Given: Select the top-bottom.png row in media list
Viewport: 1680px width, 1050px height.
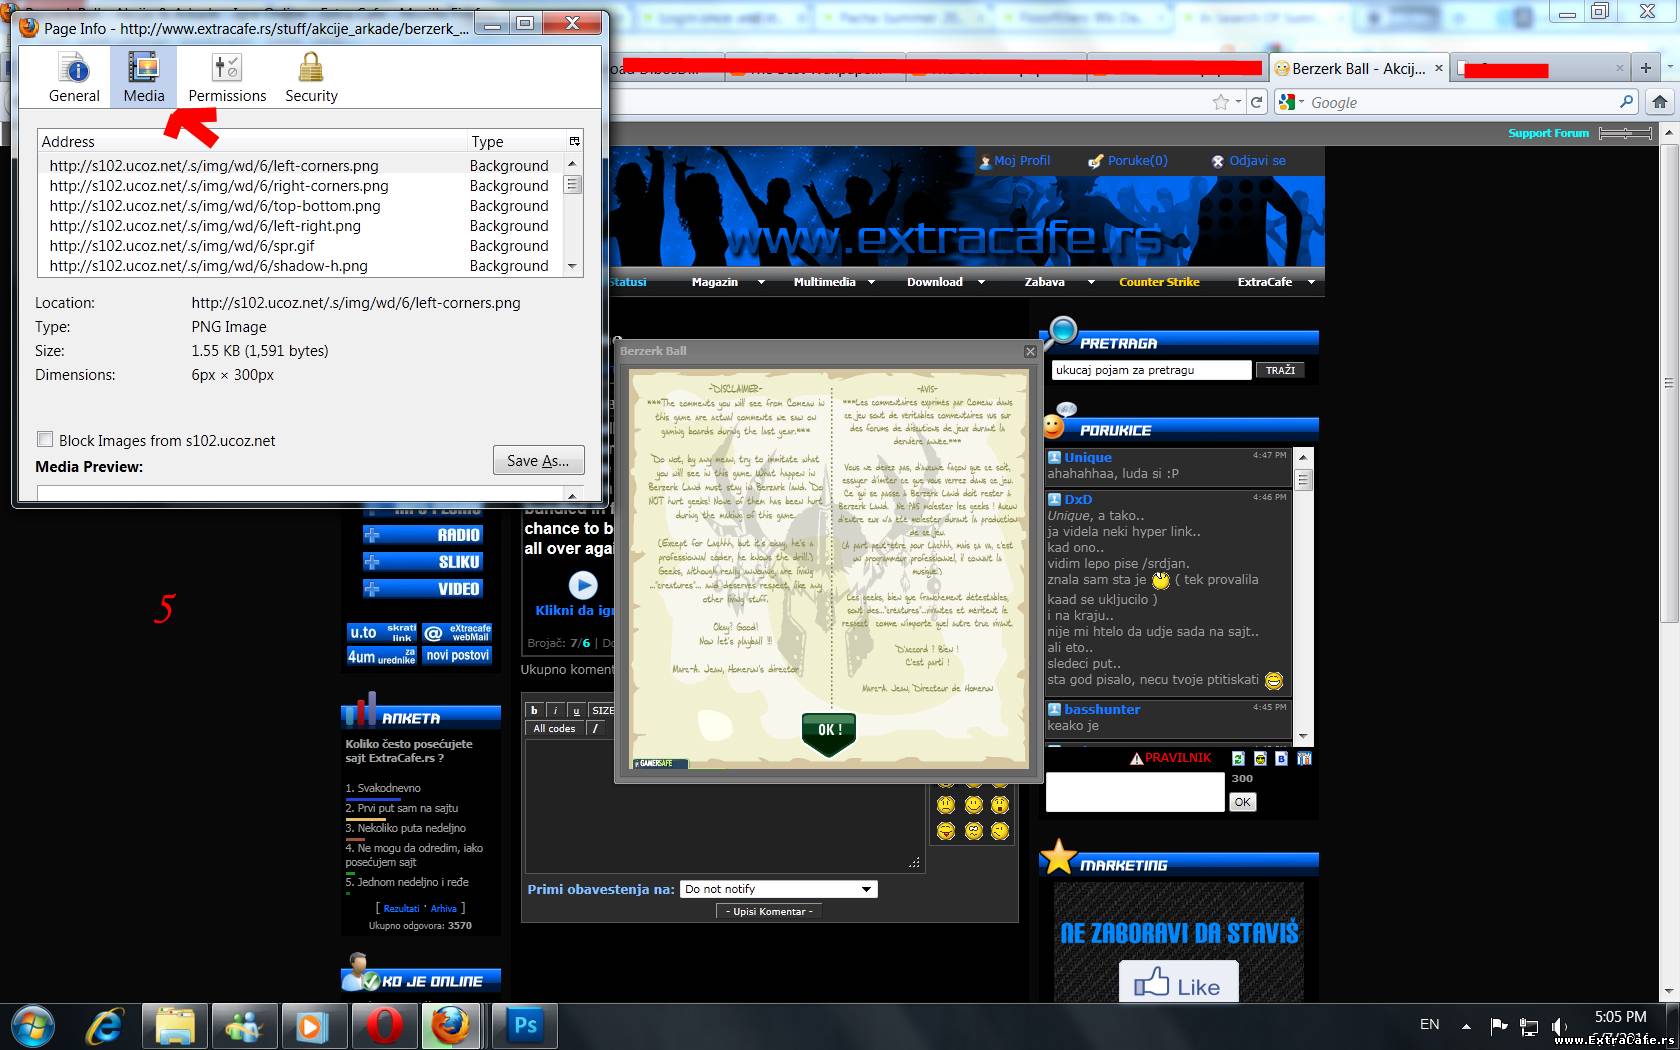Looking at the screenshot, I should click(301, 206).
